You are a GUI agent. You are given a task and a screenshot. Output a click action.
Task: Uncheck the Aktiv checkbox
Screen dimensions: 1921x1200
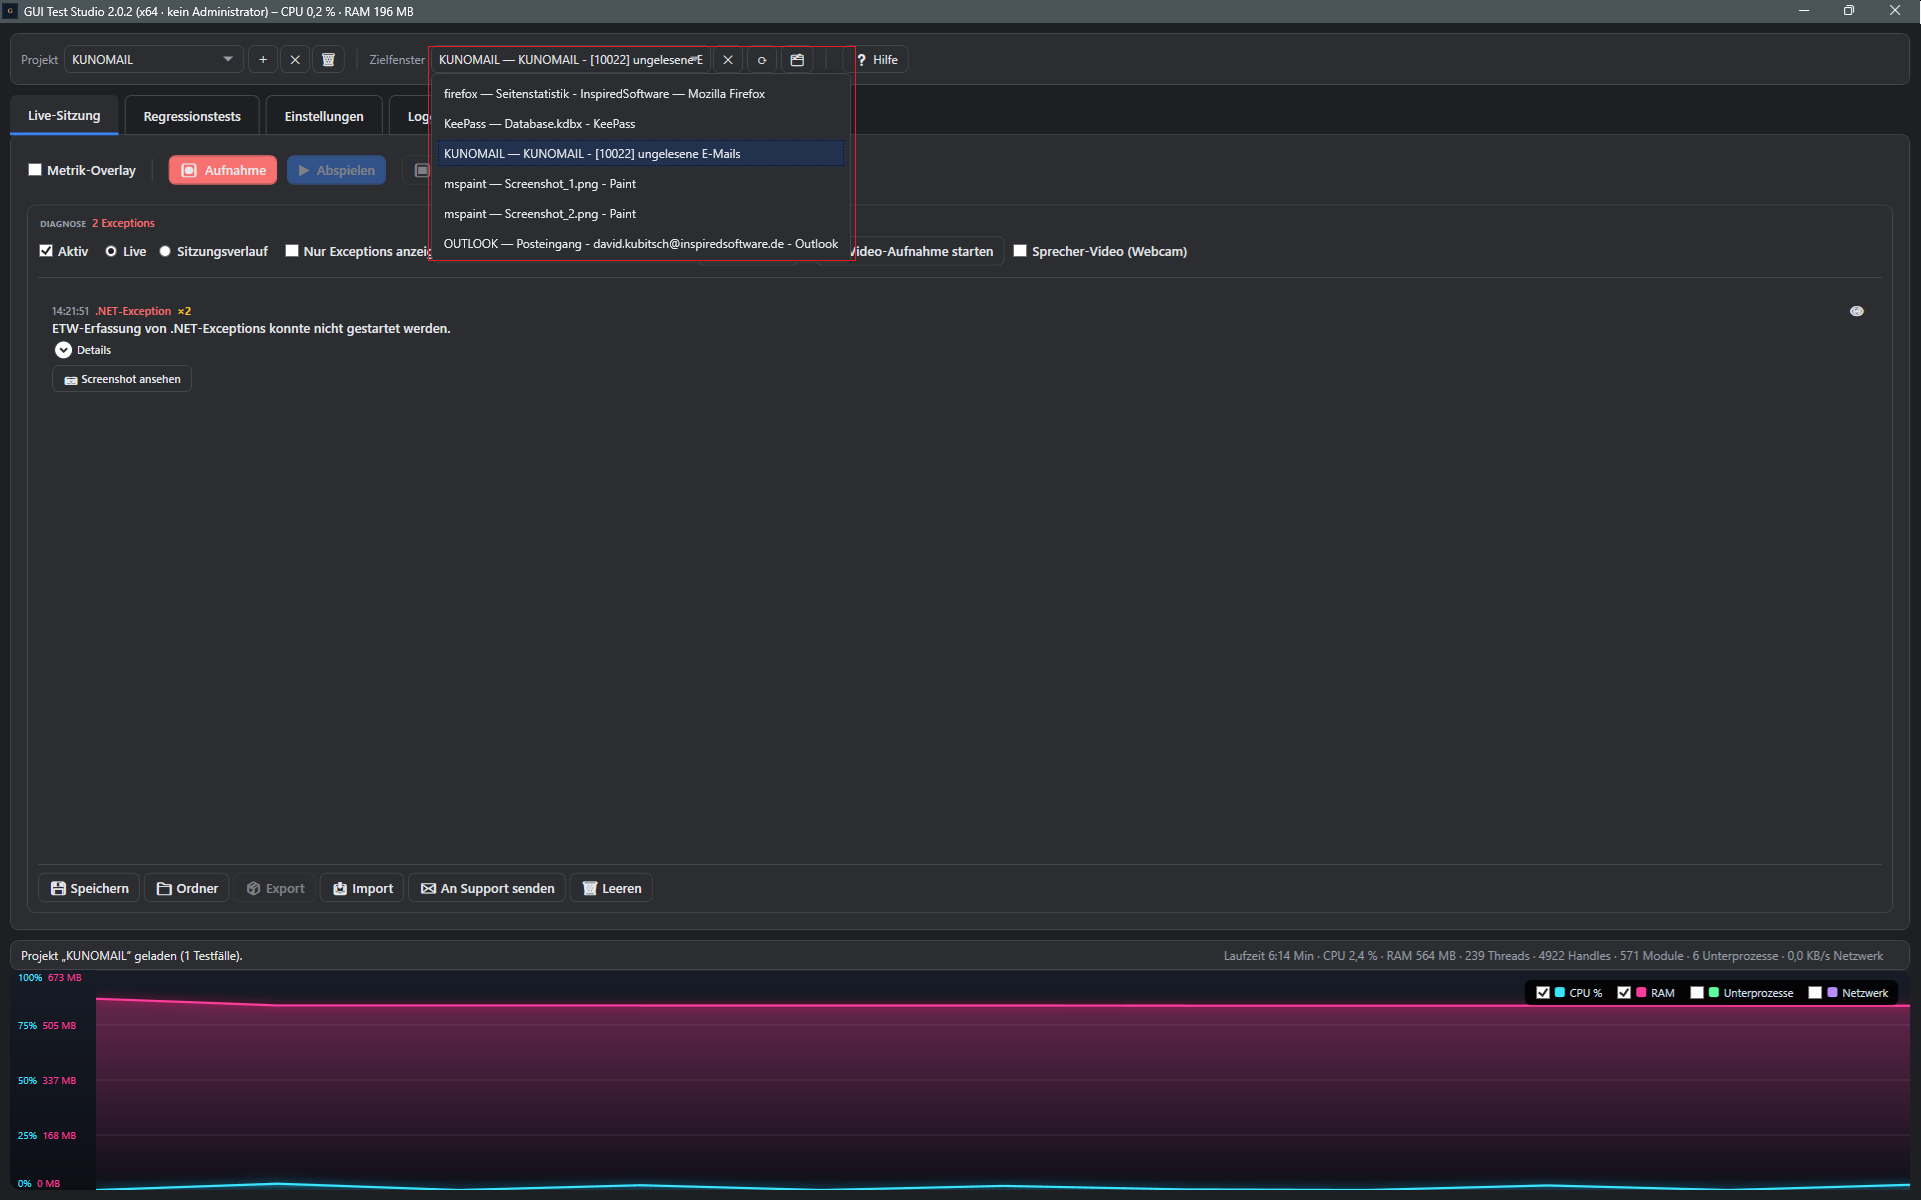click(x=46, y=251)
